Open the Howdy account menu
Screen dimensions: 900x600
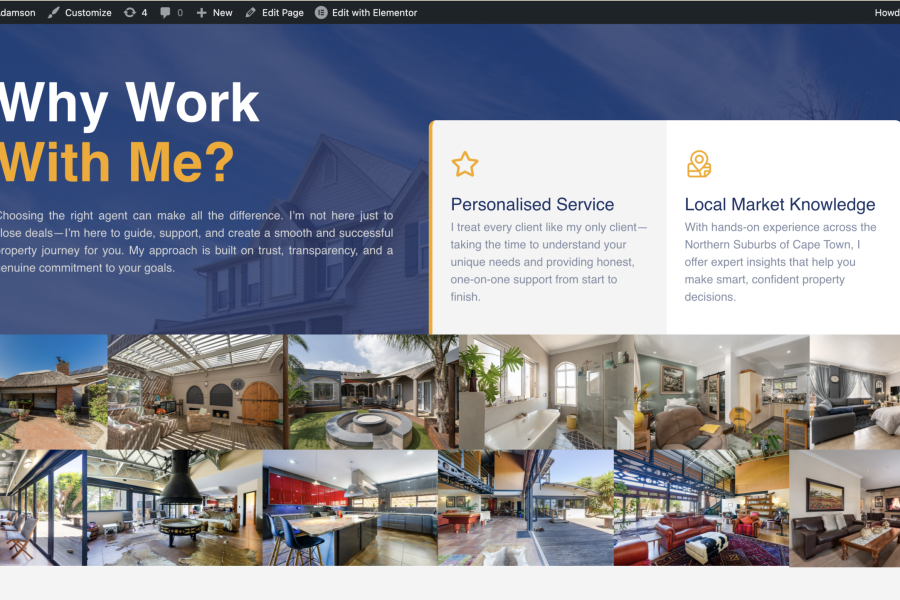(x=886, y=13)
